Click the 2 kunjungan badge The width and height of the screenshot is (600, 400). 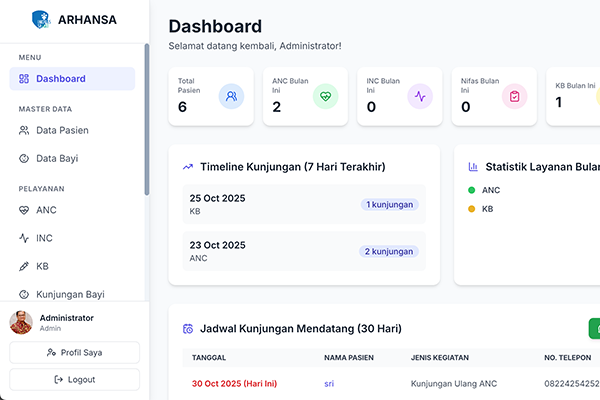point(389,251)
